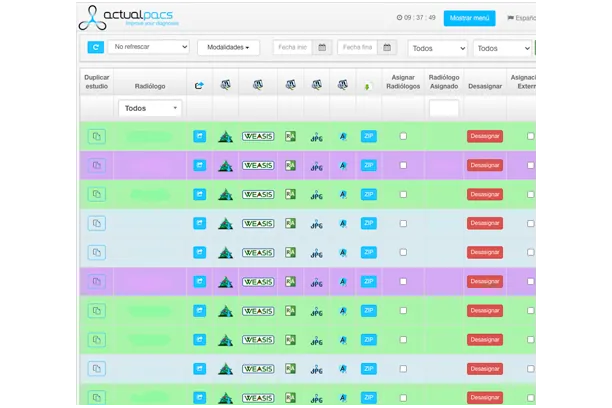This screenshot has width=612, height=408.
Task: Tick the external assignment checkbox in the first green row
Action: (530, 136)
